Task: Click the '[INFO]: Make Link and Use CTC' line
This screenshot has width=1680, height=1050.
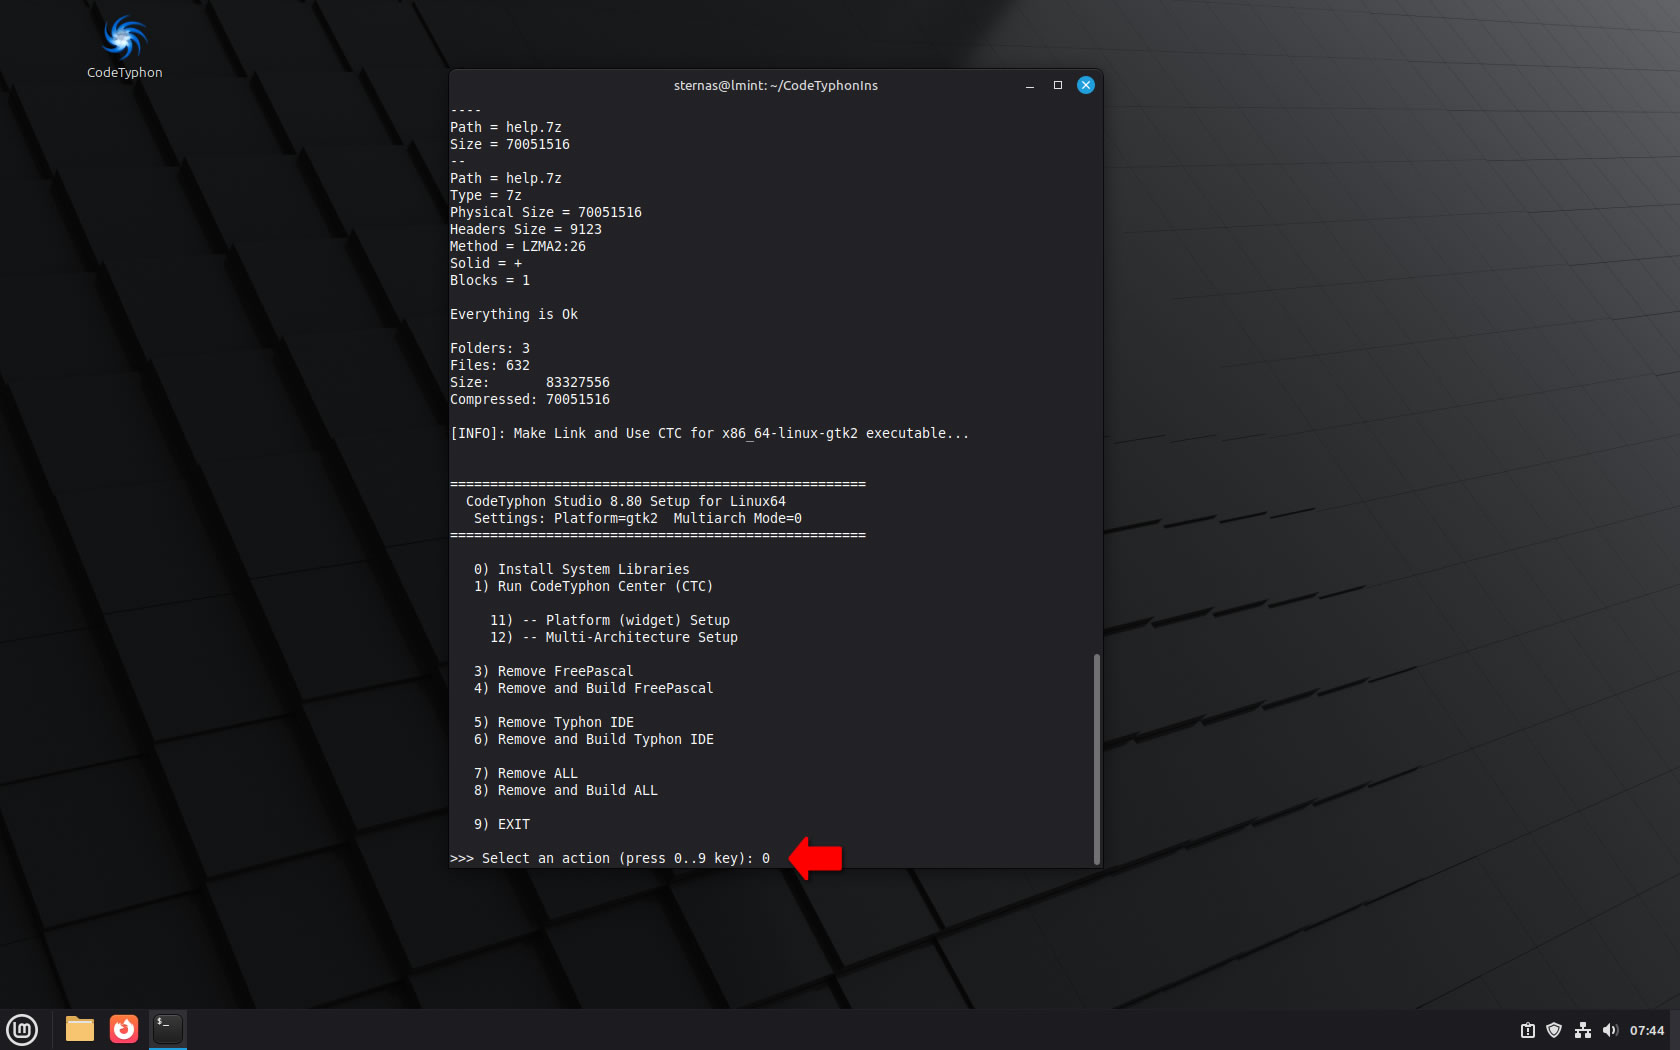Action: [x=710, y=433]
